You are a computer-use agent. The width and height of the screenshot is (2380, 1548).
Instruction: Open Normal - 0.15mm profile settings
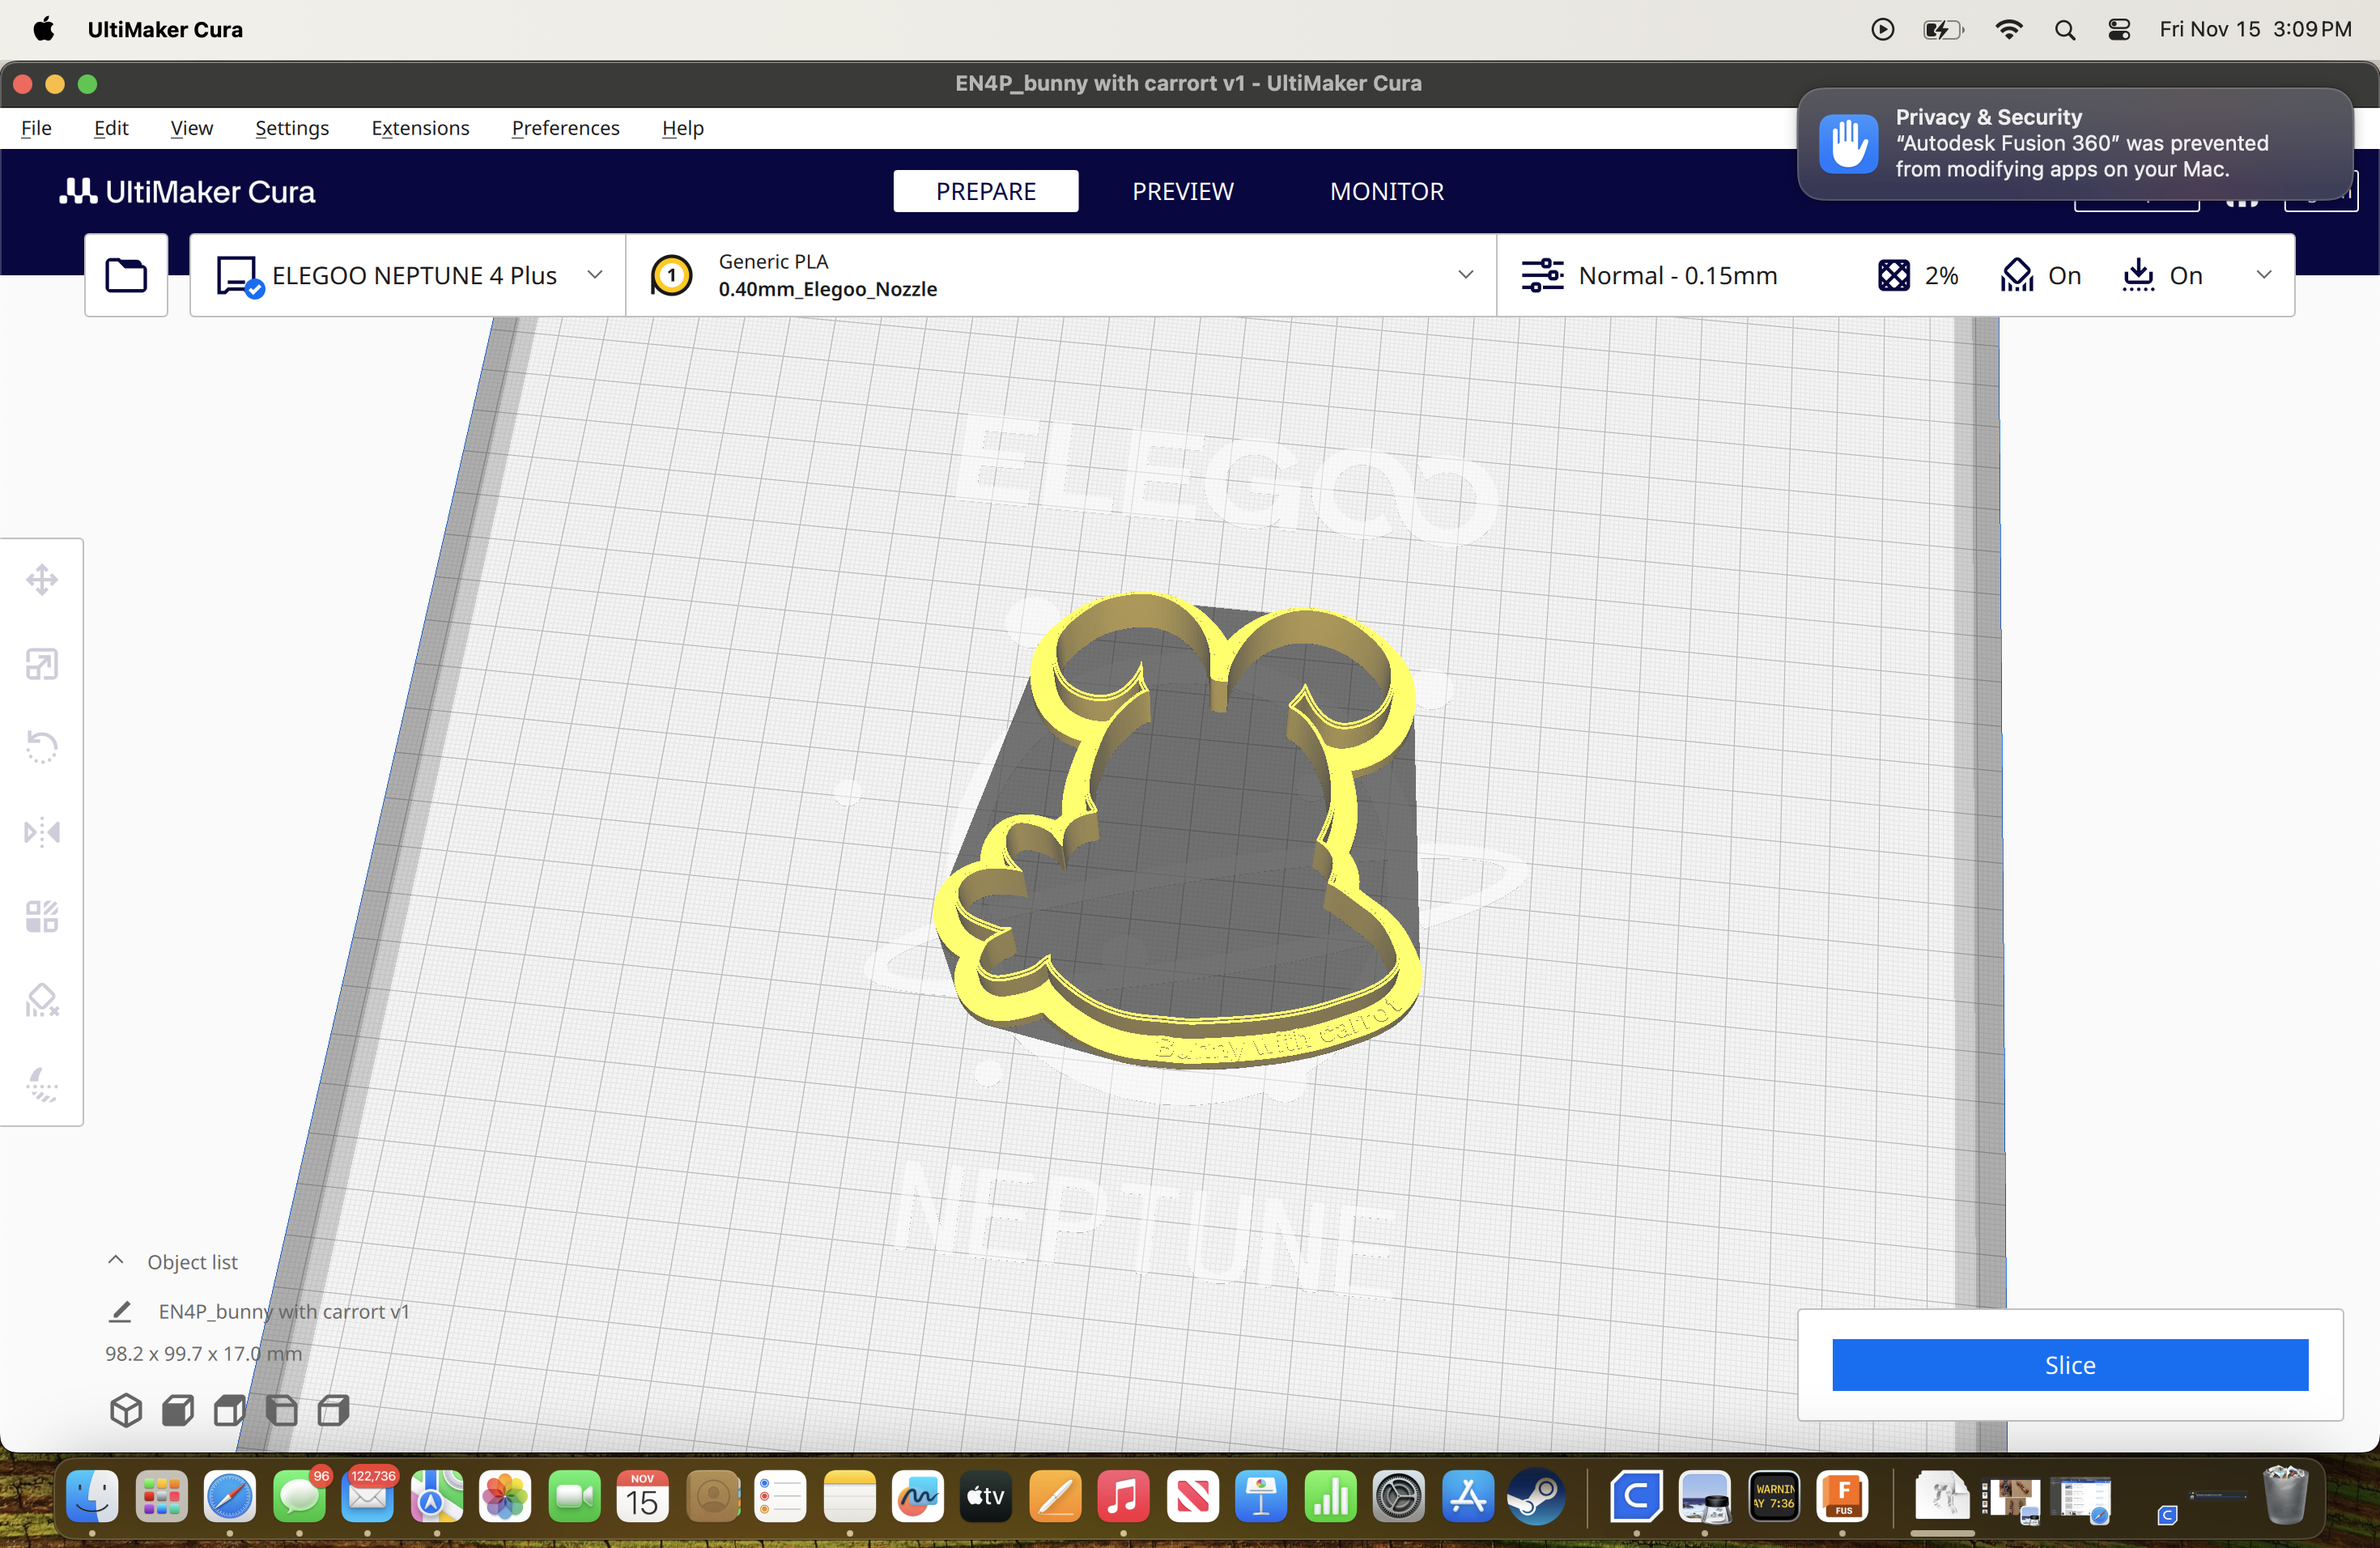(1650, 275)
